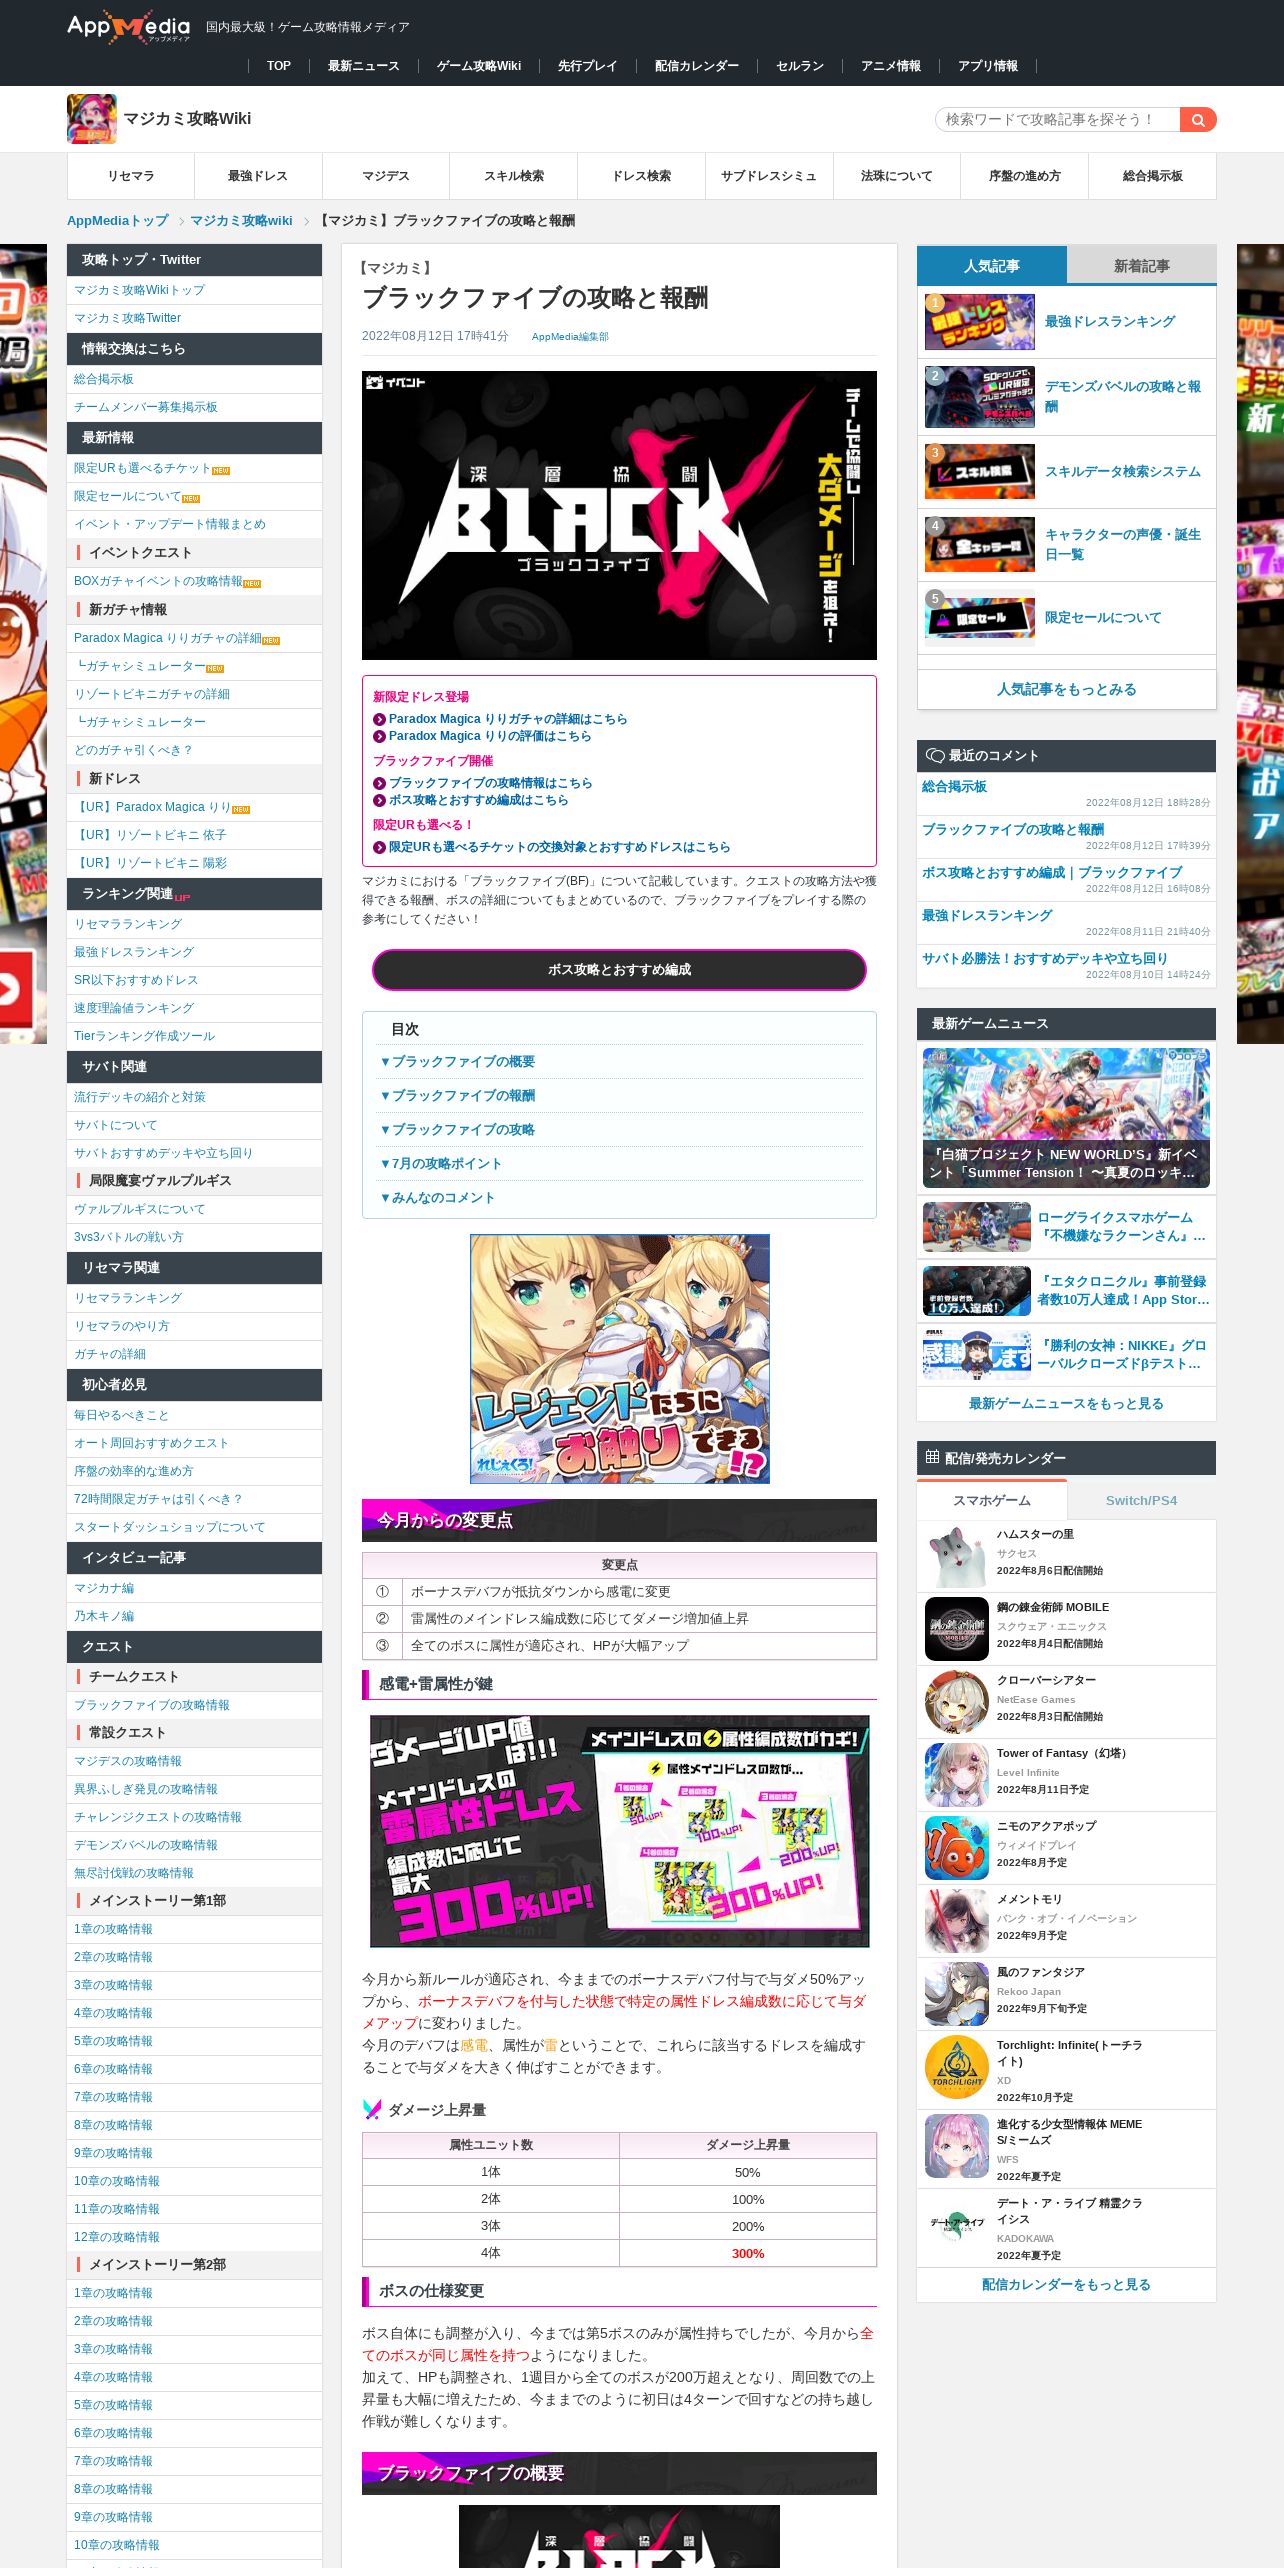This screenshot has width=1284, height=2568.
Task: Open 配信カレンダー in the top menu
Action: coord(697,66)
